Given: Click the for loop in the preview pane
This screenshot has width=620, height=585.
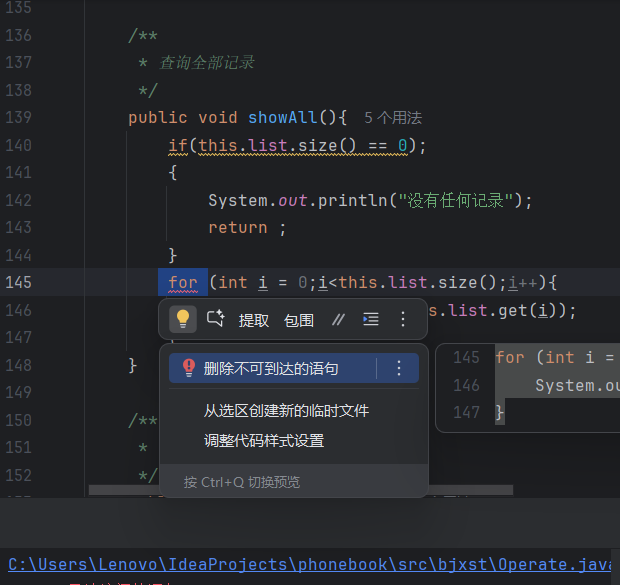Looking at the screenshot, I should coord(510,358).
